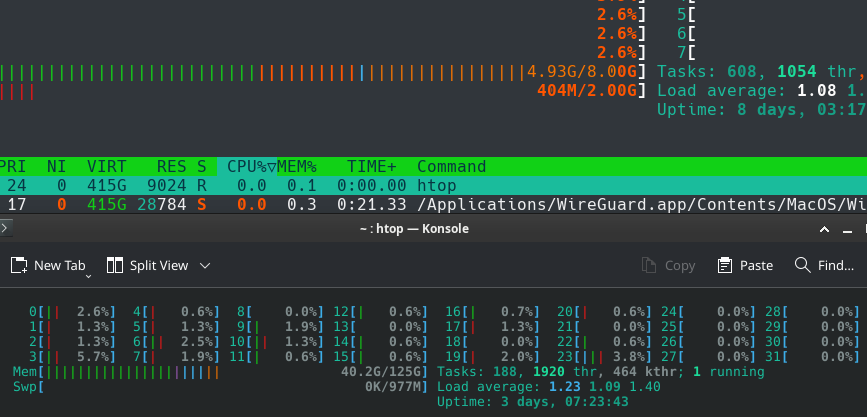Click the disabled Copy toolbar button

[668, 265]
